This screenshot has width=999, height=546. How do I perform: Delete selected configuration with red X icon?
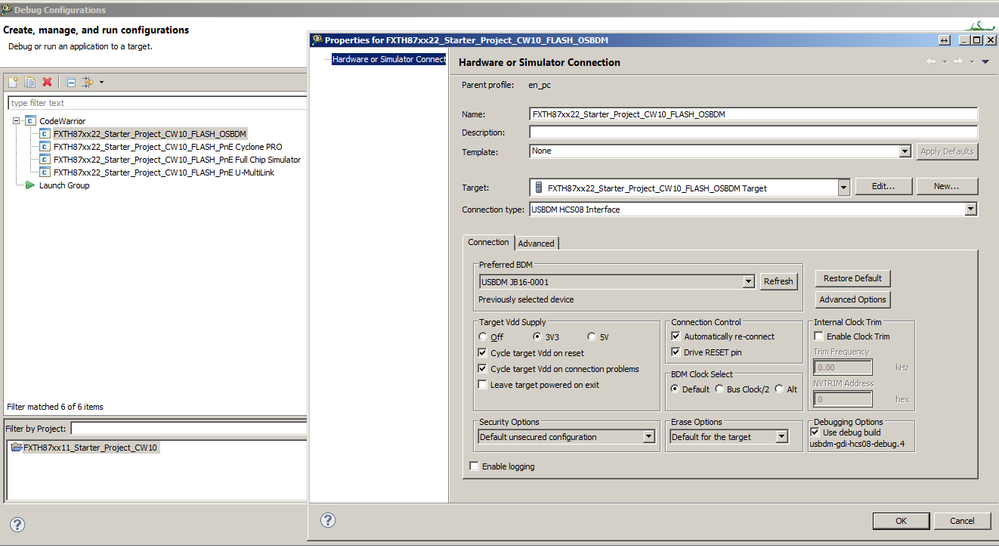tap(47, 82)
